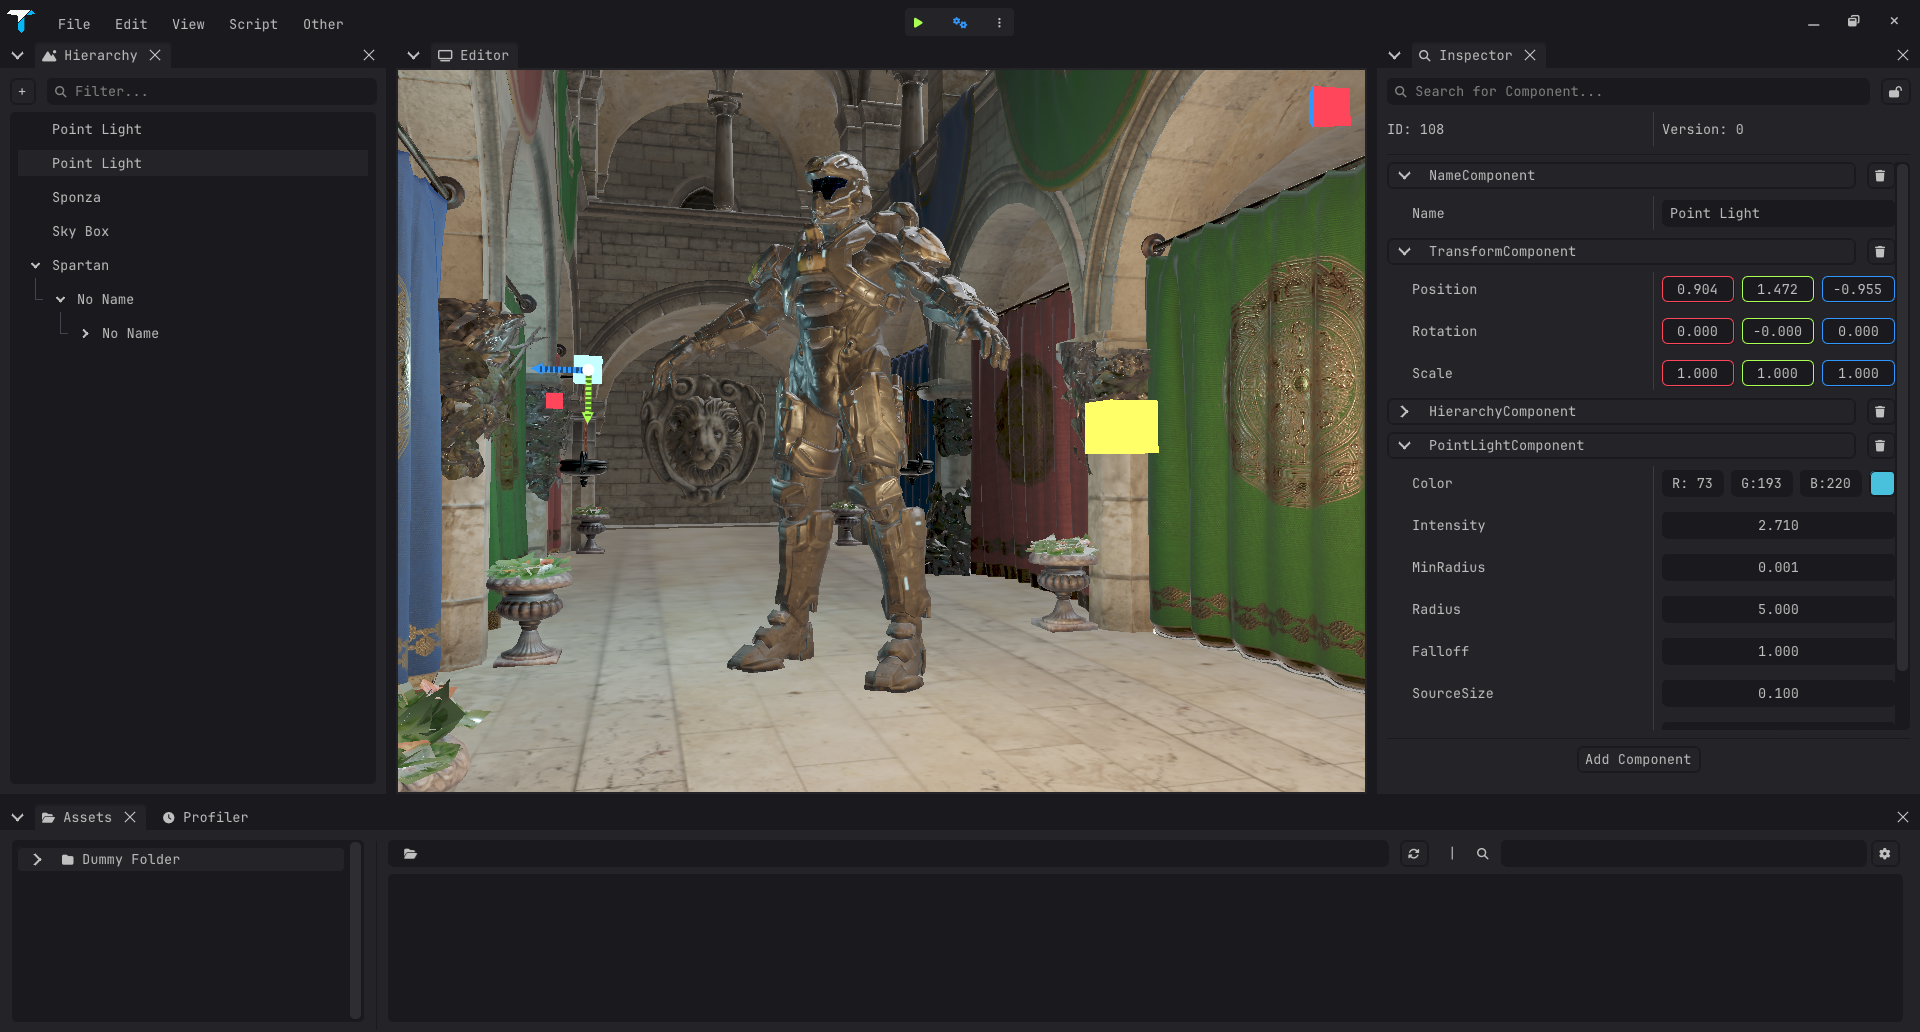This screenshot has height=1032, width=1920.
Task: Click the Inspector lock icon
Action: pyautogui.click(x=1894, y=92)
